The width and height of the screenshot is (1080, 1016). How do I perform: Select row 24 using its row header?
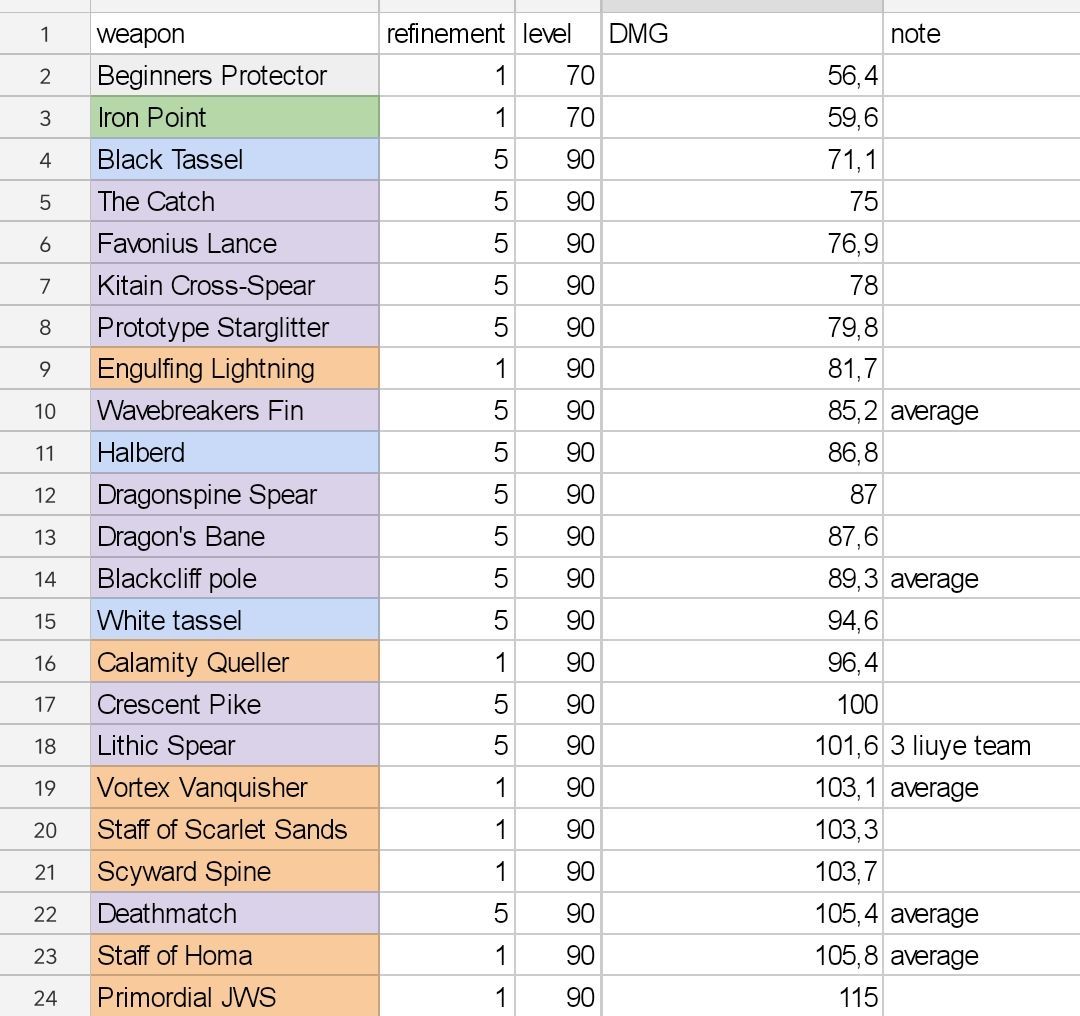(x=45, y=997)
